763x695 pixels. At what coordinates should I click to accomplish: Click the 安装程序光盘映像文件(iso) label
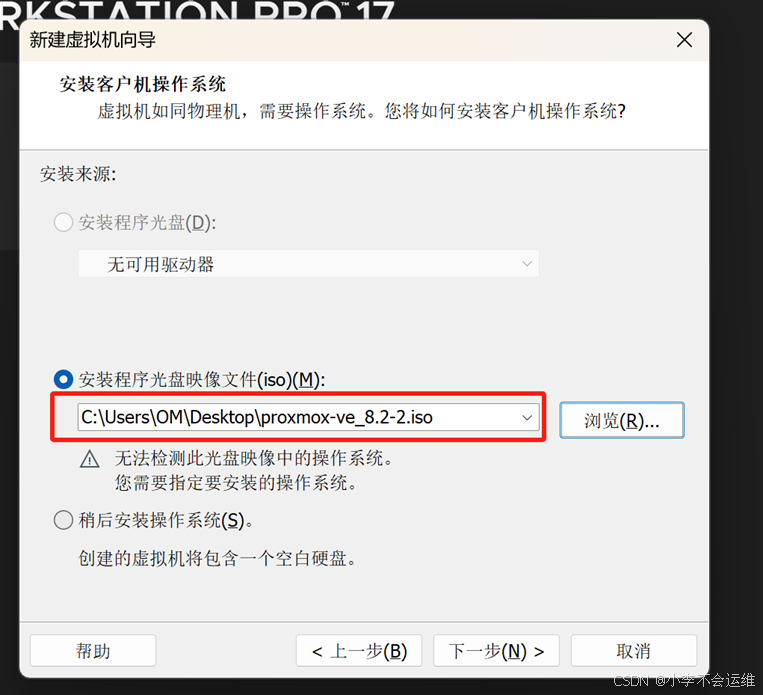[202, 380]
